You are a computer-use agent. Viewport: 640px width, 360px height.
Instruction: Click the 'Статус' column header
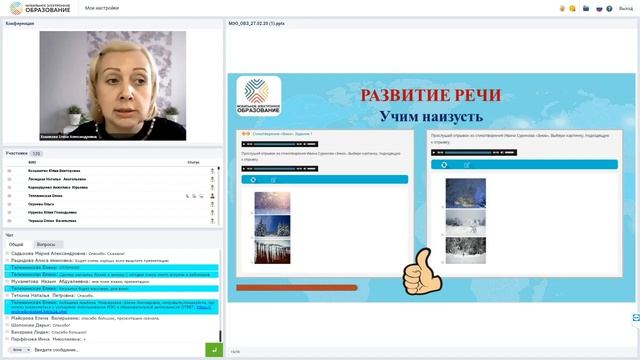pyautogui.click(x=193, y=162)
